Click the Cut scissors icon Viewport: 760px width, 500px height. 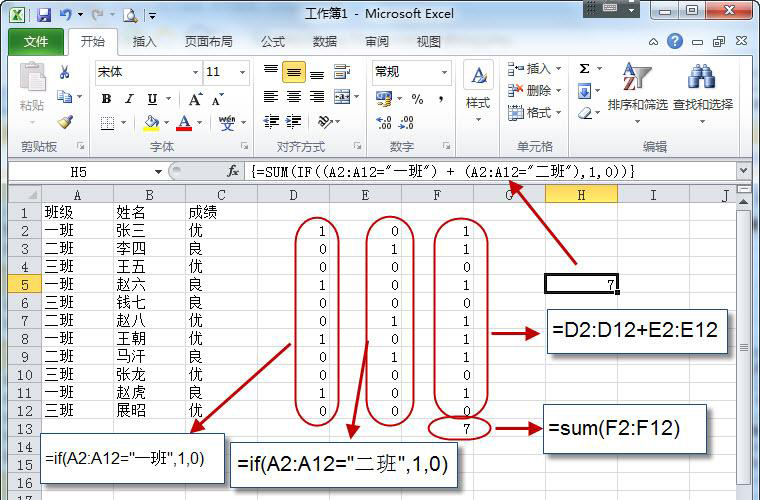64,72
